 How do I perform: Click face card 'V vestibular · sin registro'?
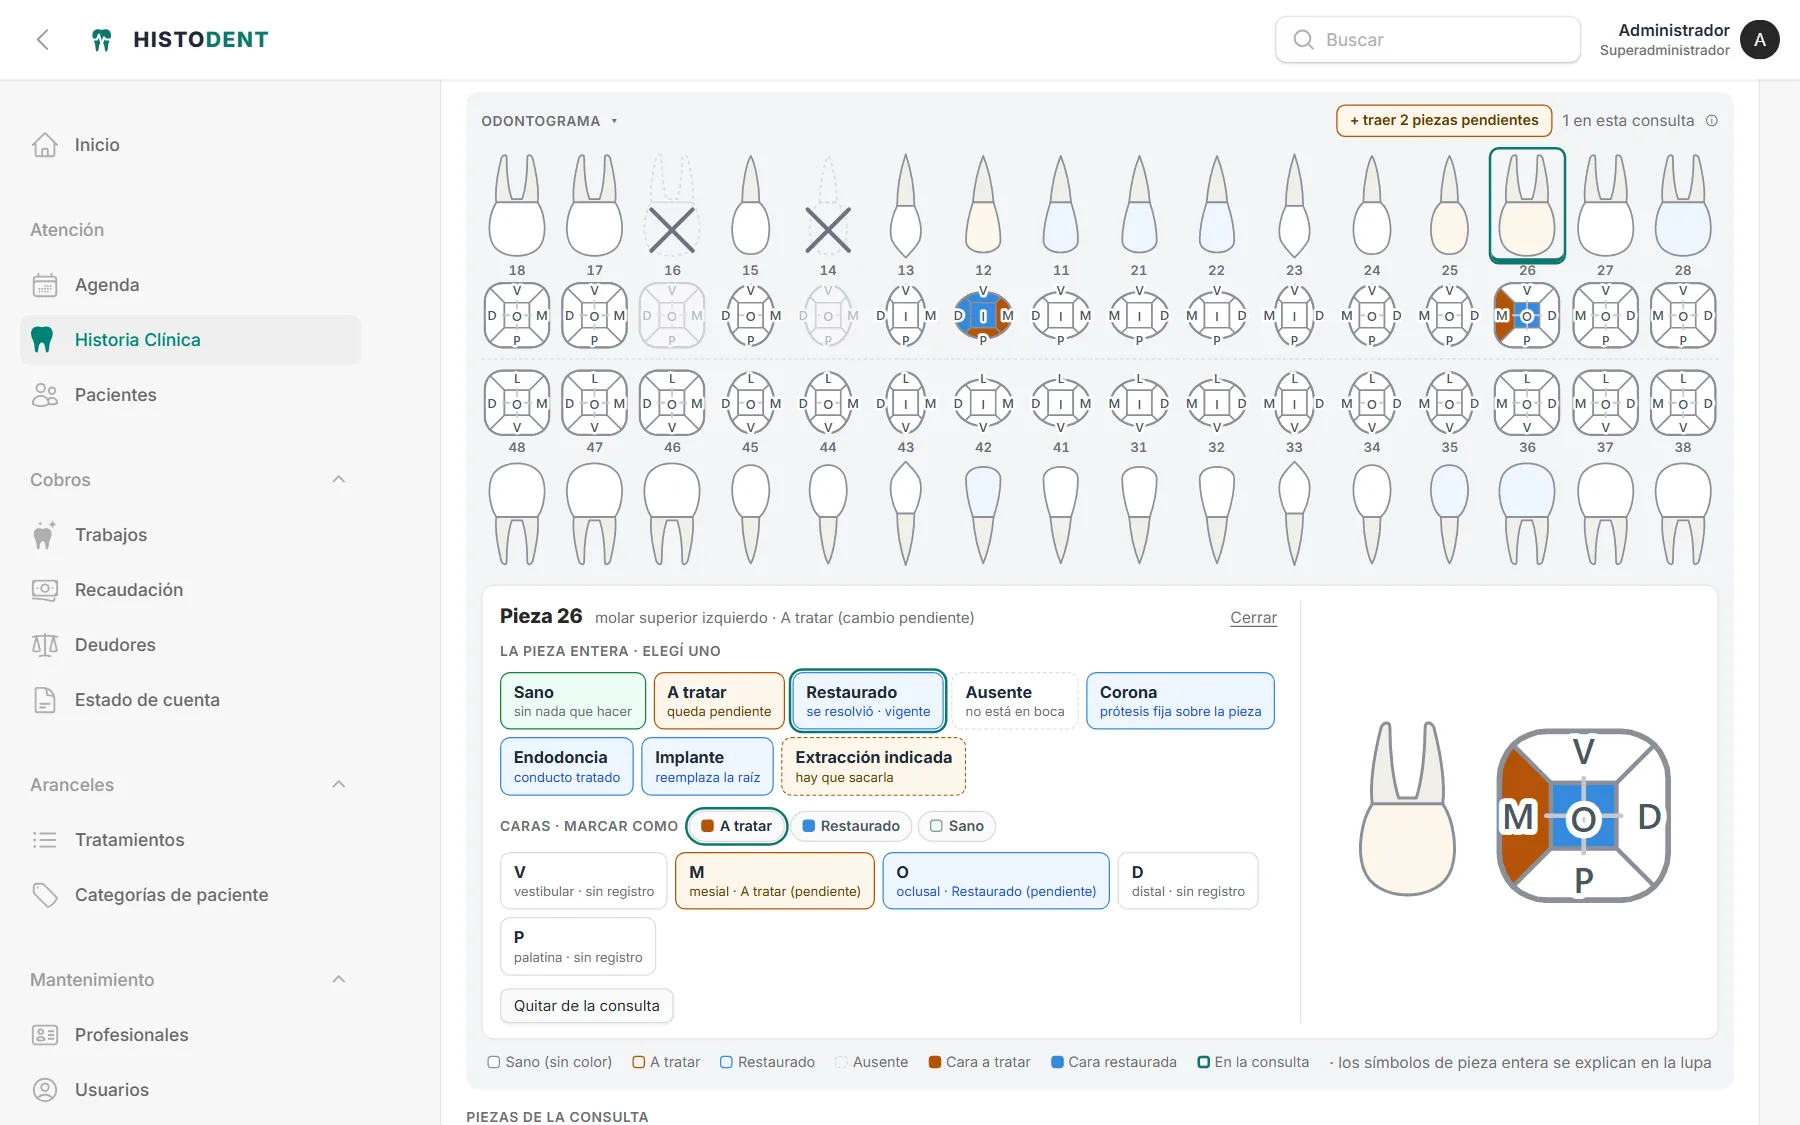click(x=583, y=881)
